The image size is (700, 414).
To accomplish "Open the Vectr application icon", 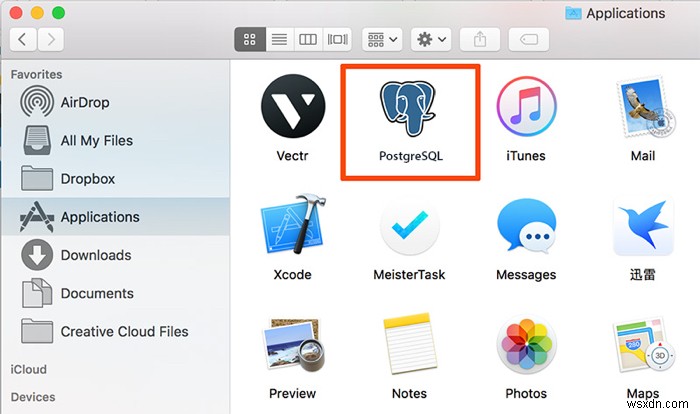I will click(293, 106).
